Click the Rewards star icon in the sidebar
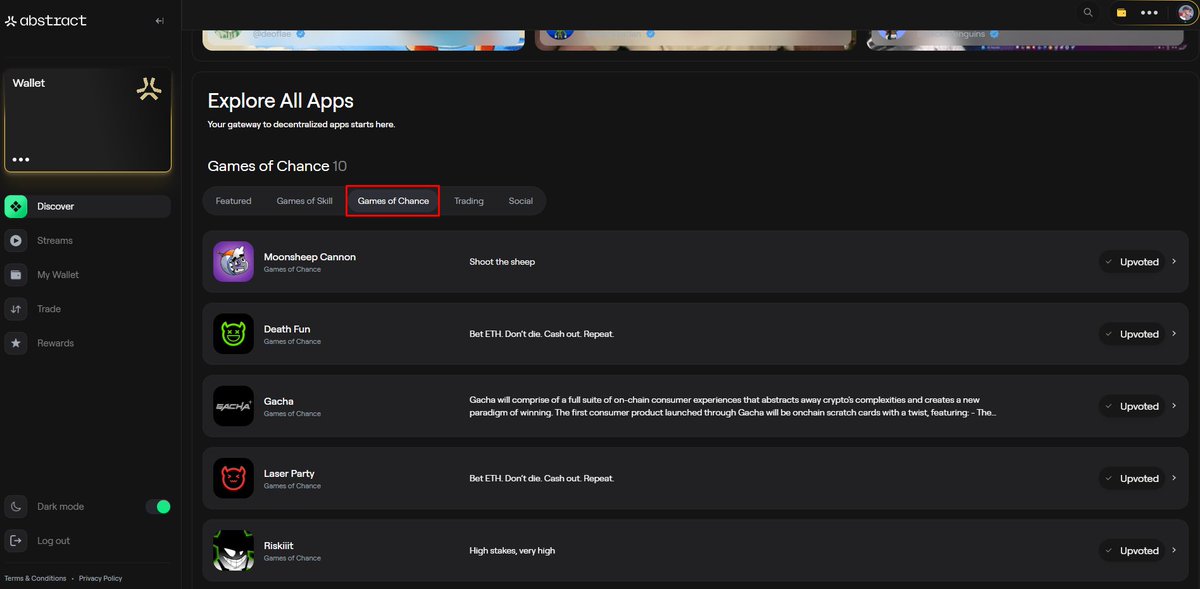 [x=16, y=343]
